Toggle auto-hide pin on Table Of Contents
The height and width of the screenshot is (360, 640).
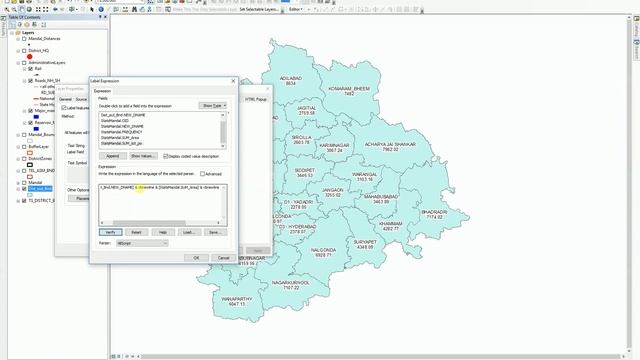pyautogui.click(x=100, y=17)
